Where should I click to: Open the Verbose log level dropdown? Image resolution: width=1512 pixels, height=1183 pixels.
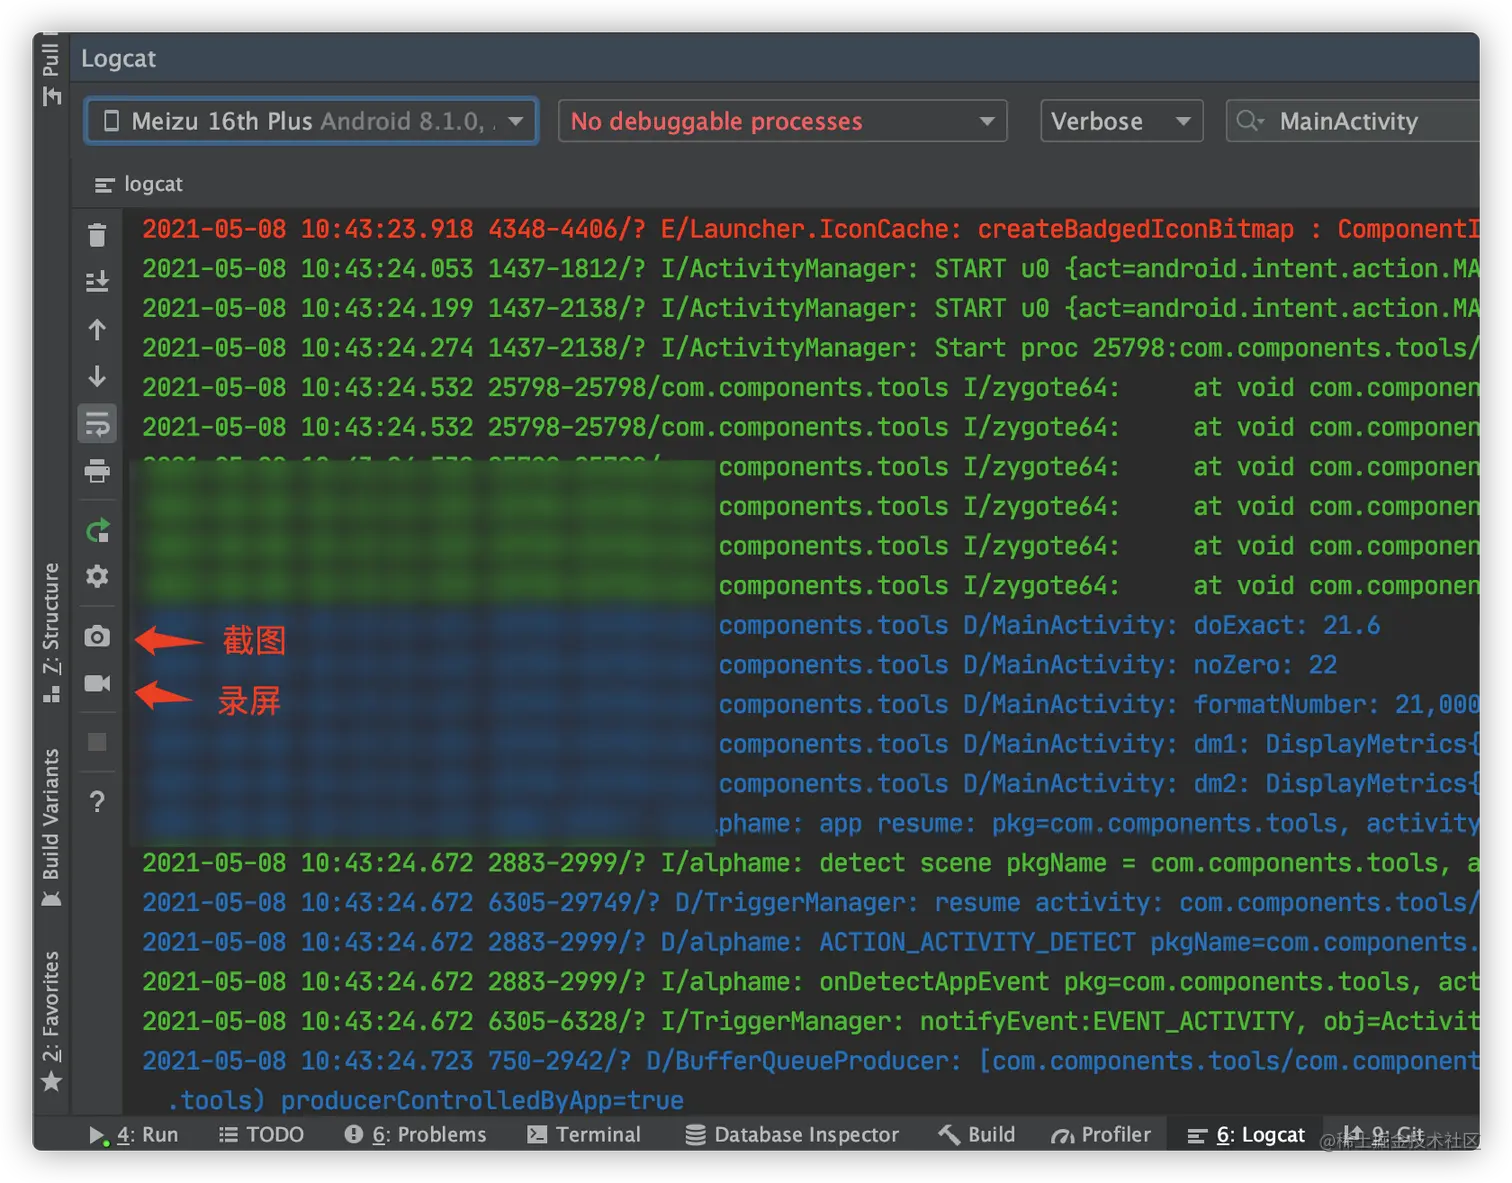tap(1121, 121)
